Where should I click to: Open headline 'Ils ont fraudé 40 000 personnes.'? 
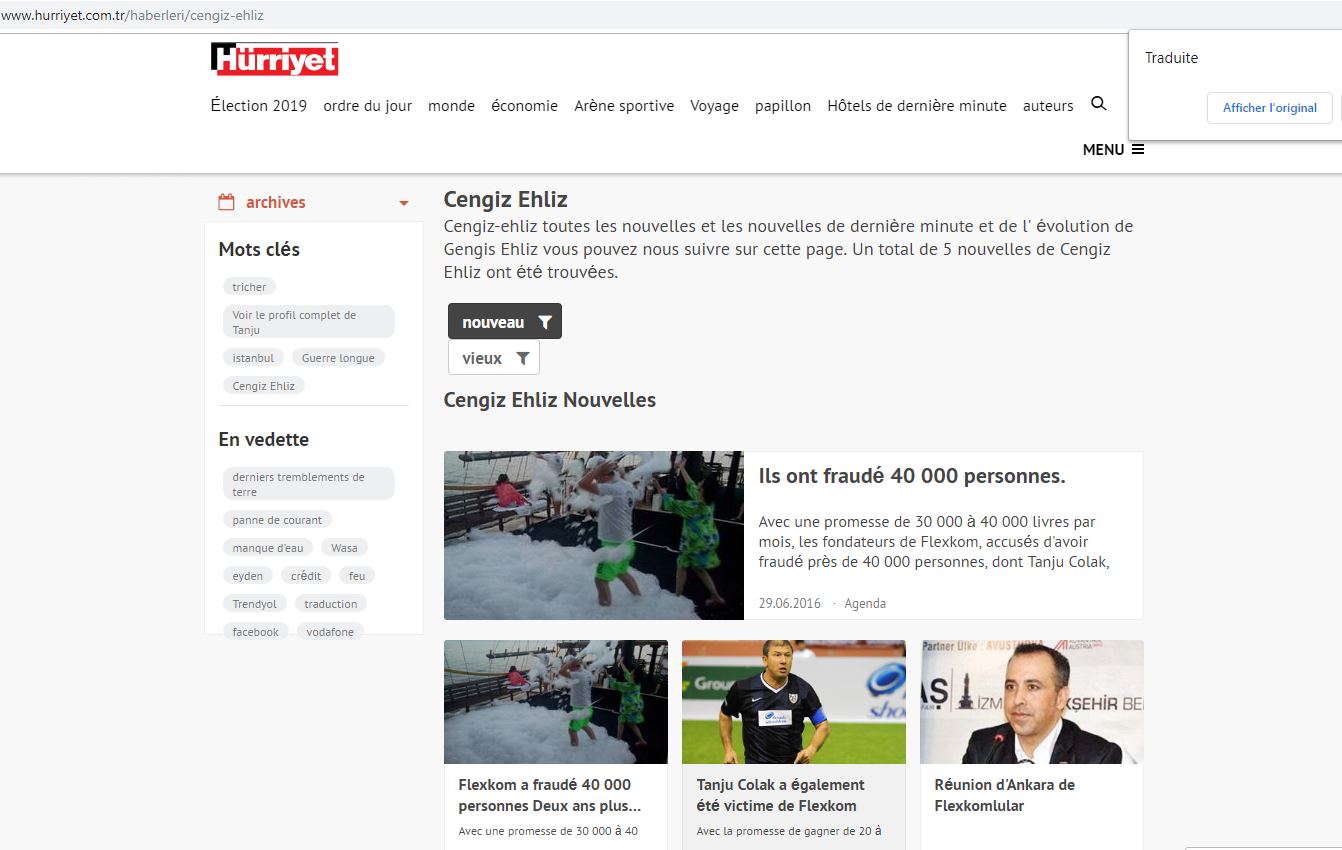coord(911,477)
